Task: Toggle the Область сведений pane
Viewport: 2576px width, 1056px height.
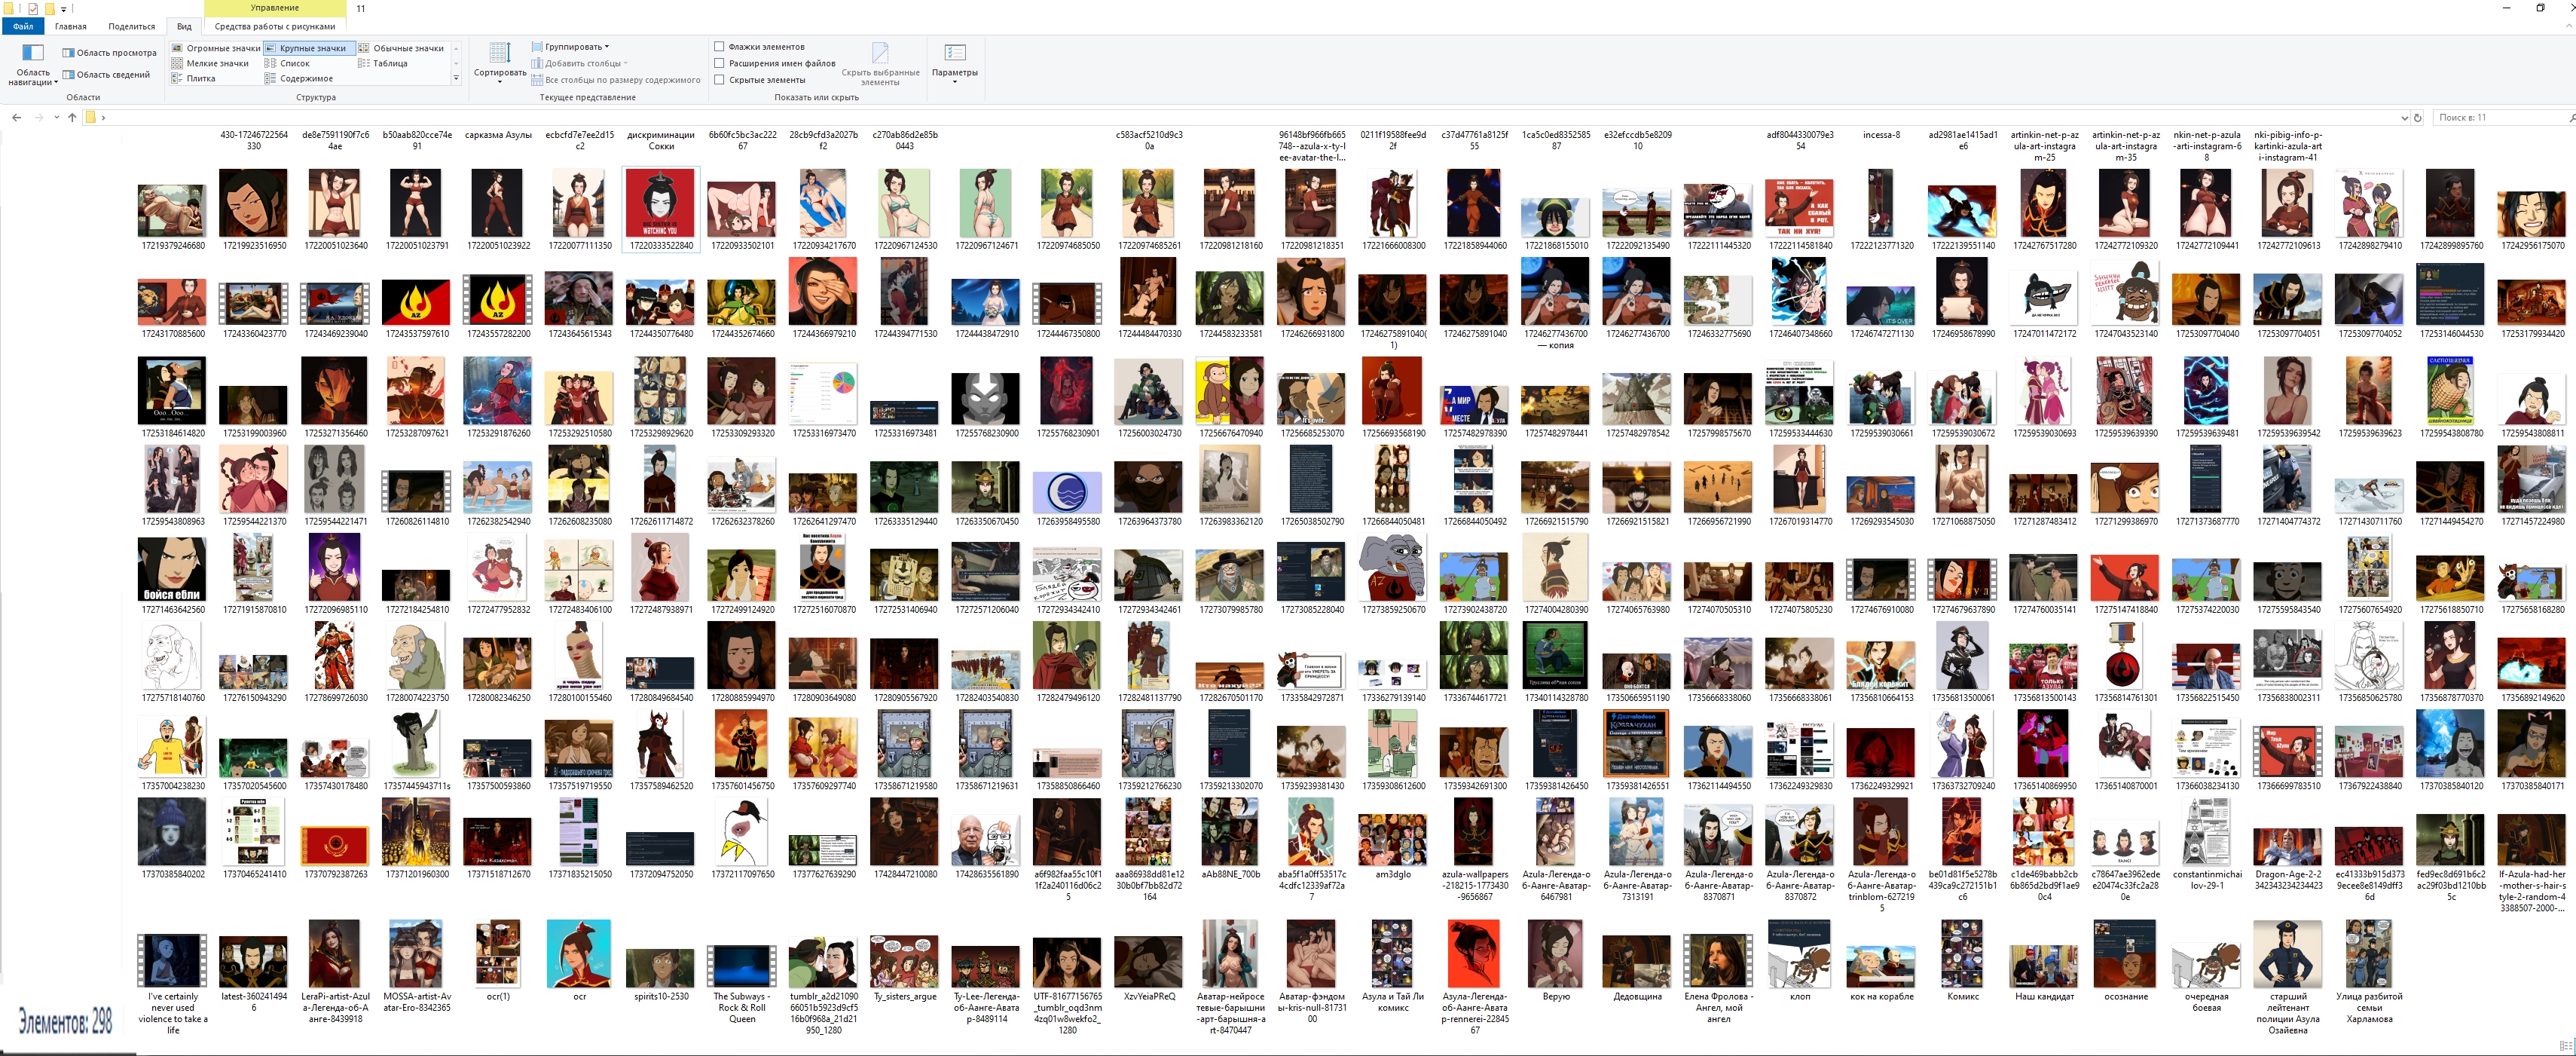Action: tap(106, 74)
